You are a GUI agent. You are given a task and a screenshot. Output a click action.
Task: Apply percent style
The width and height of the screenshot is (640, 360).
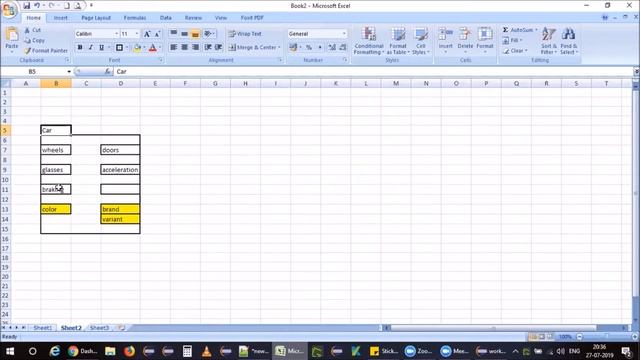coord(309,47)
